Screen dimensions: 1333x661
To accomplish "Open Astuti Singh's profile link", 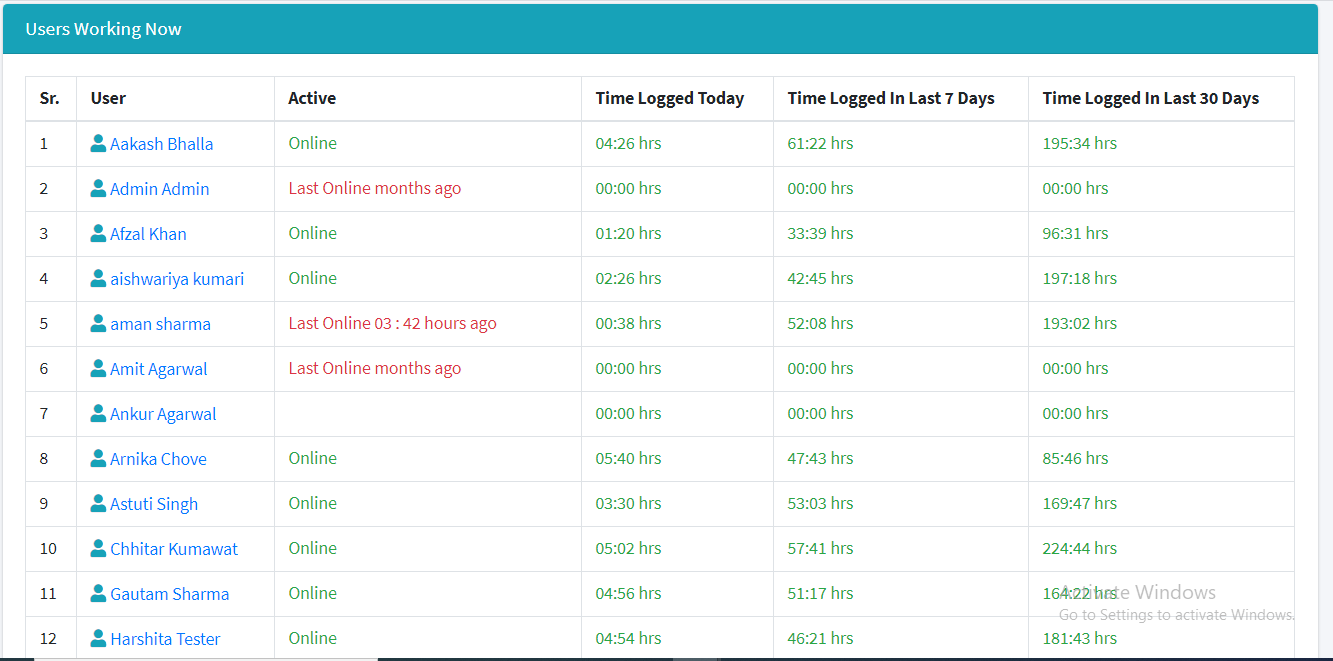I will (153, 504).
